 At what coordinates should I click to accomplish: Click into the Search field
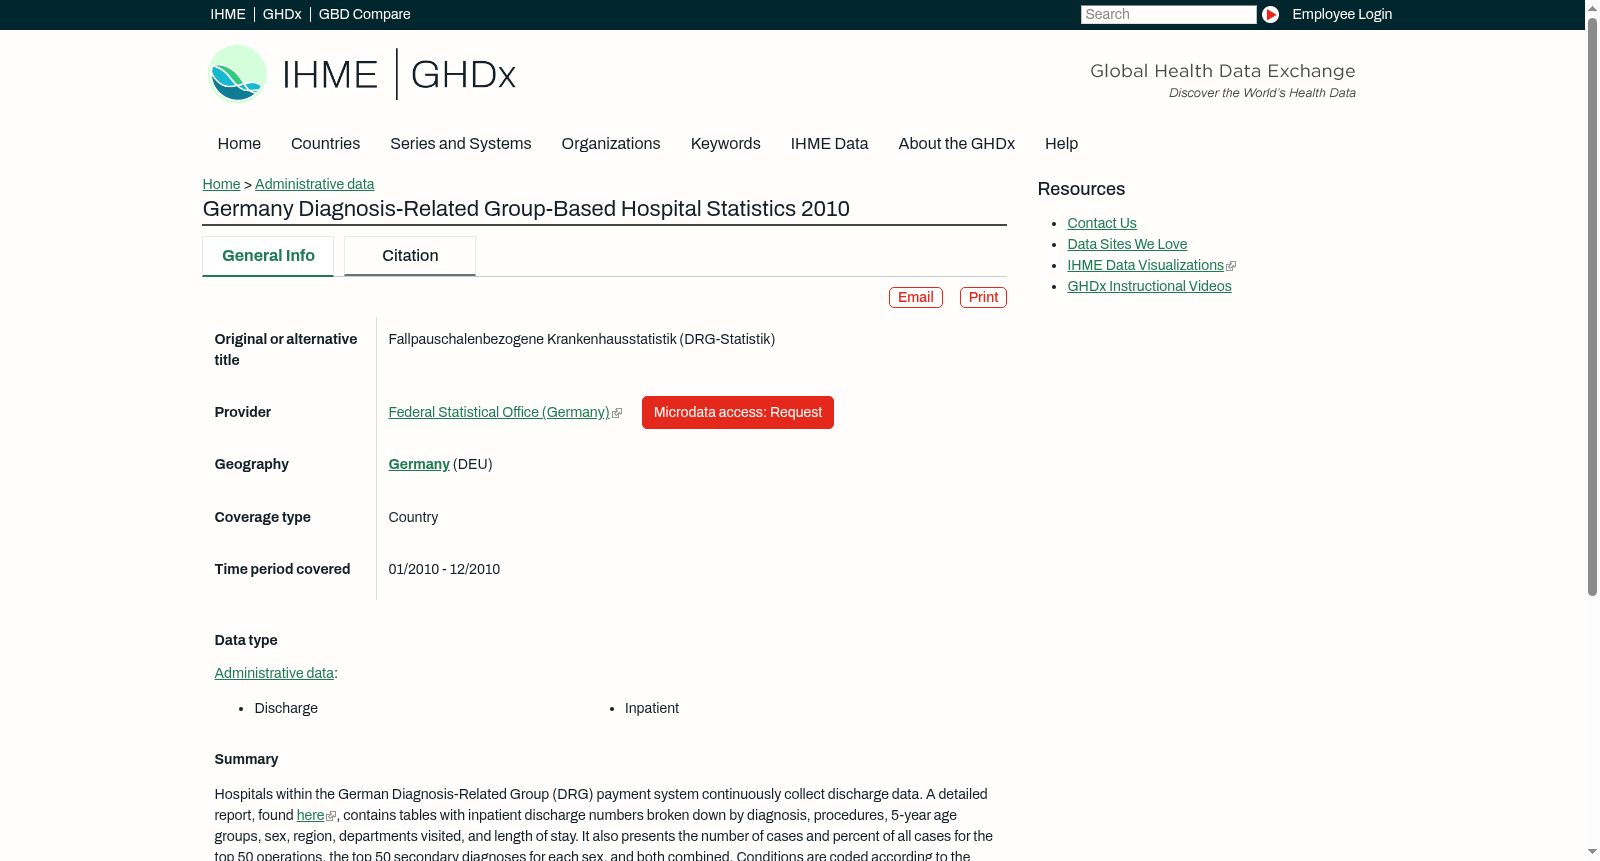coord(1168,14)
